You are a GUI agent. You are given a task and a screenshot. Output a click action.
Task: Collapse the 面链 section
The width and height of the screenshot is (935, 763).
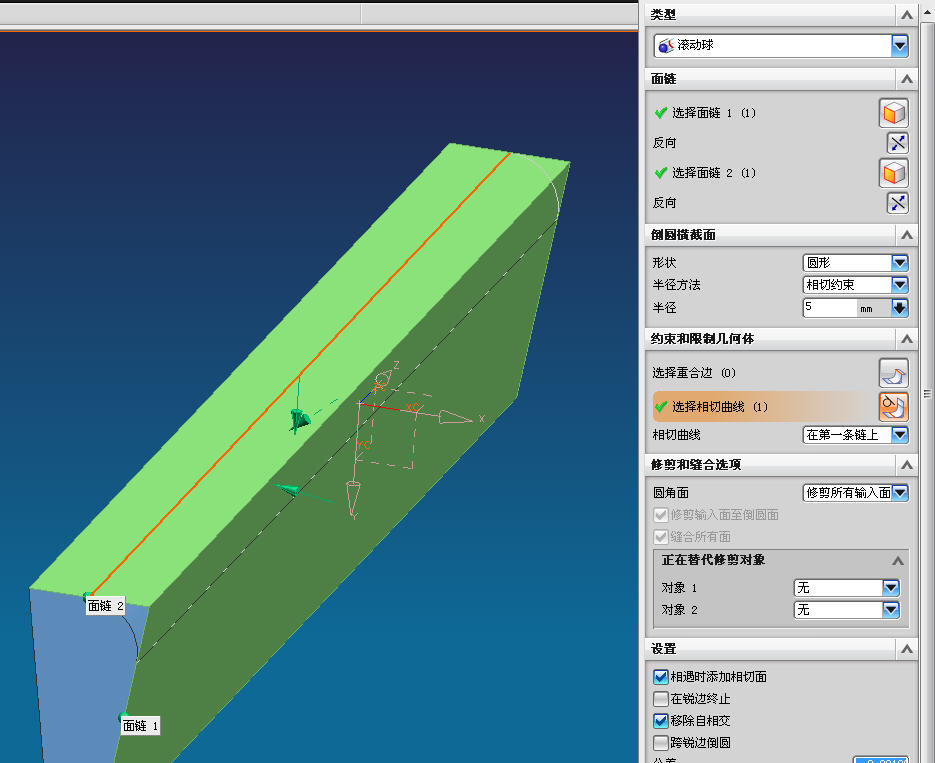point(906,79)
